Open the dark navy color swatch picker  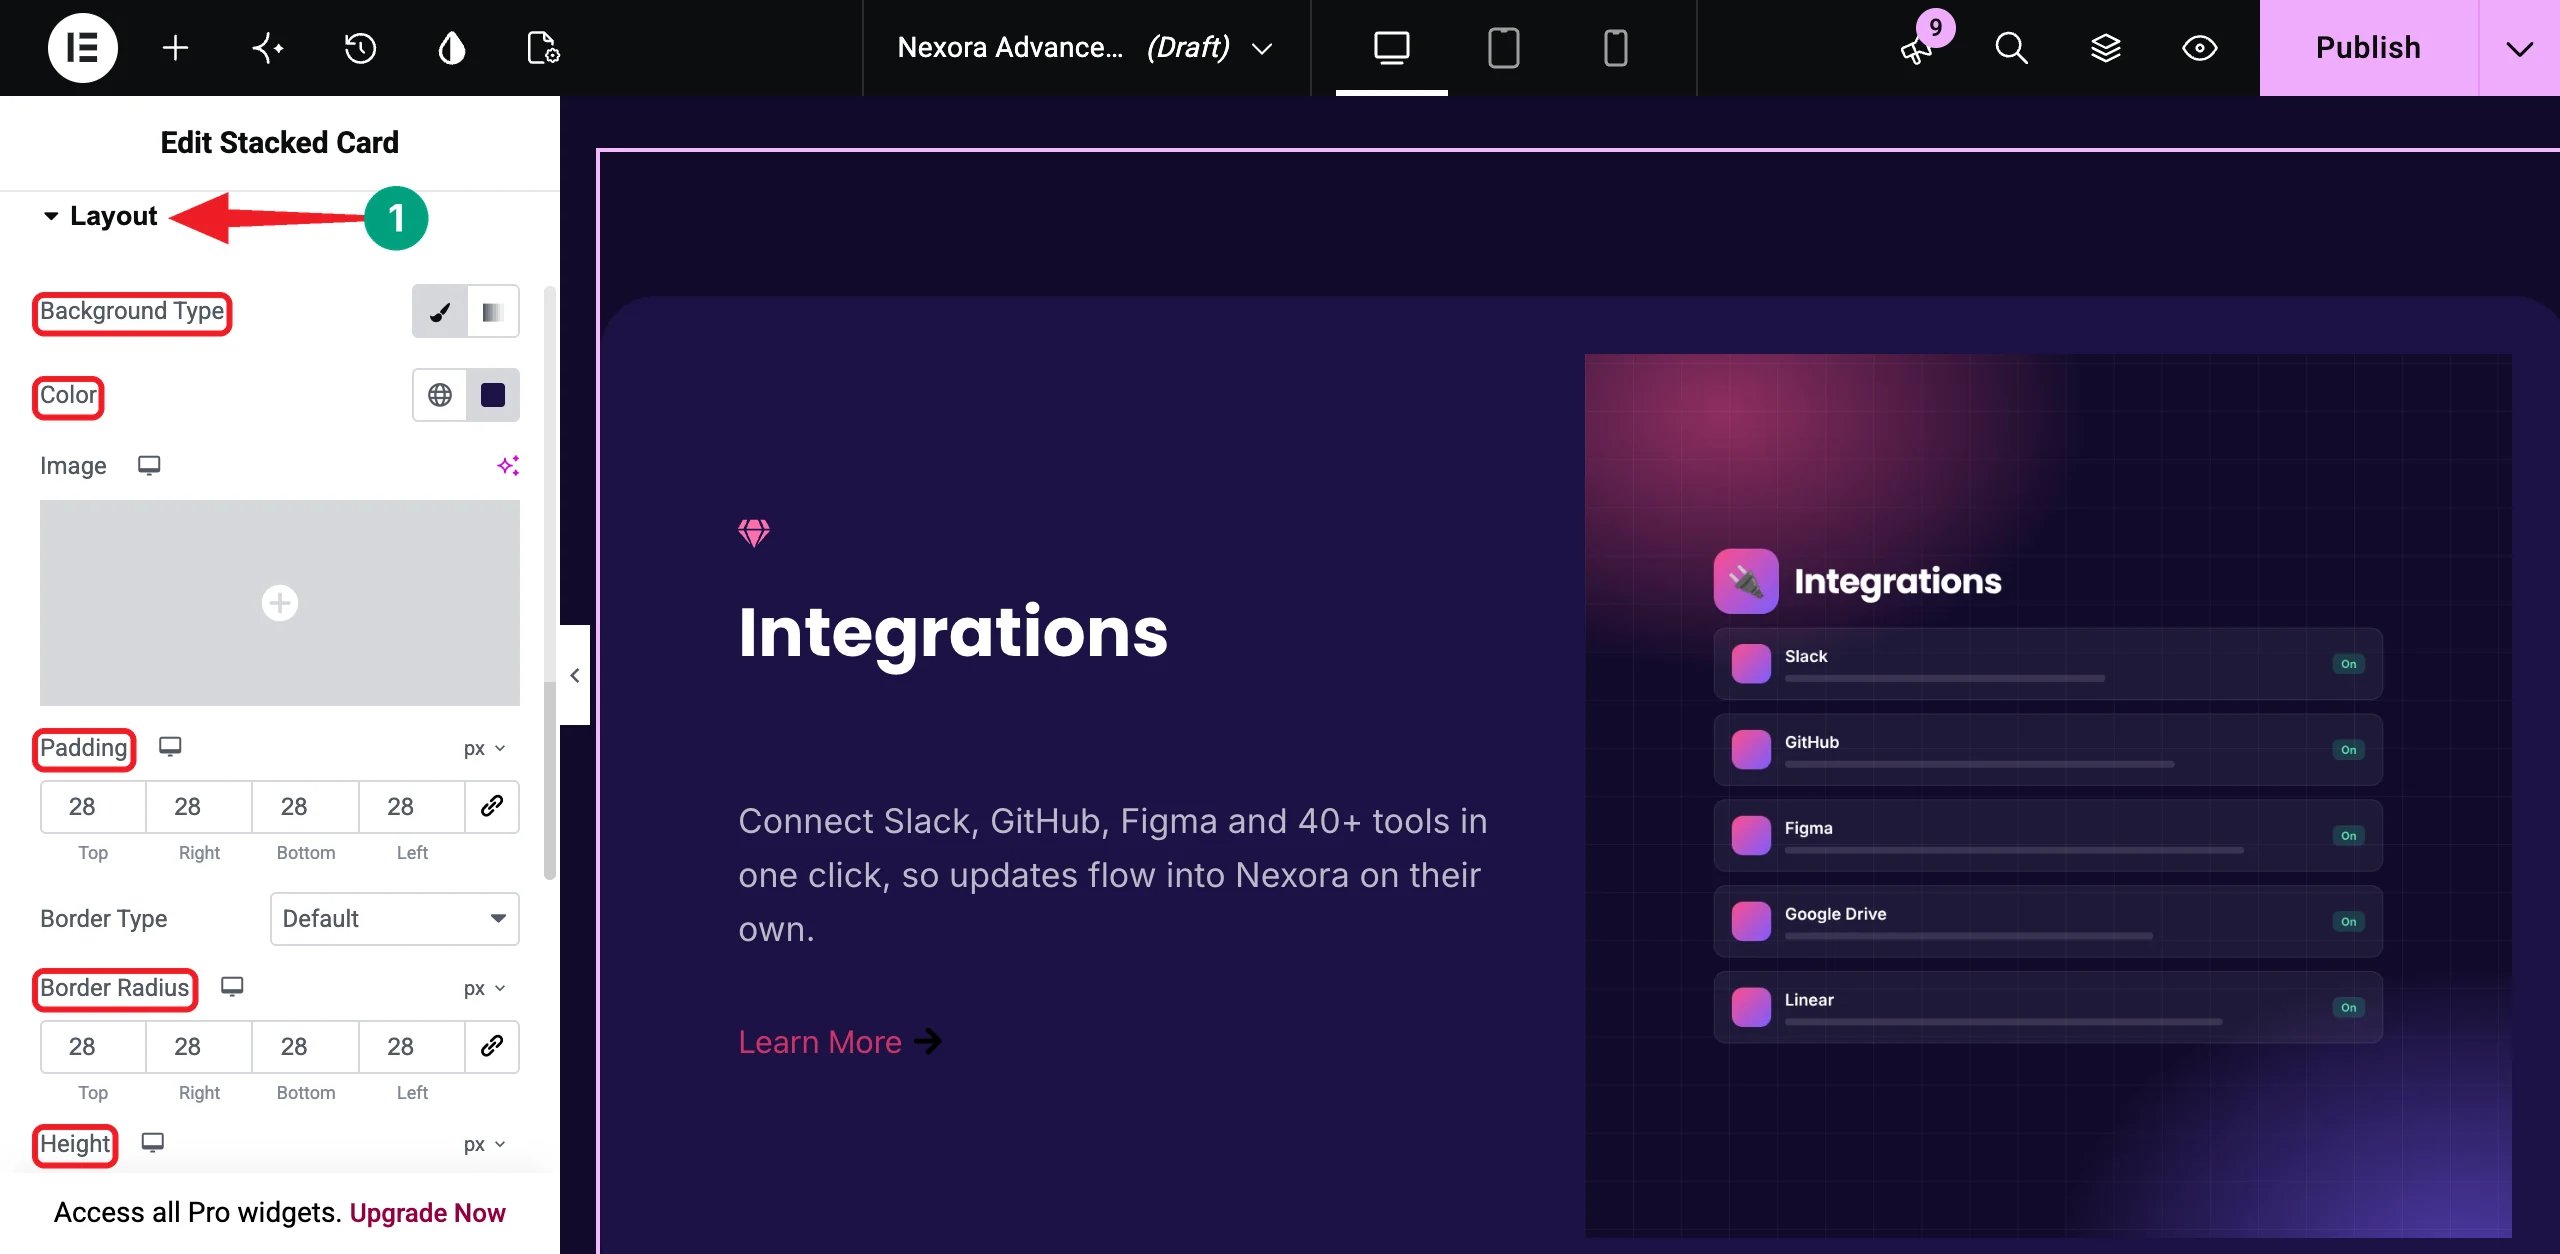[493, 395]
